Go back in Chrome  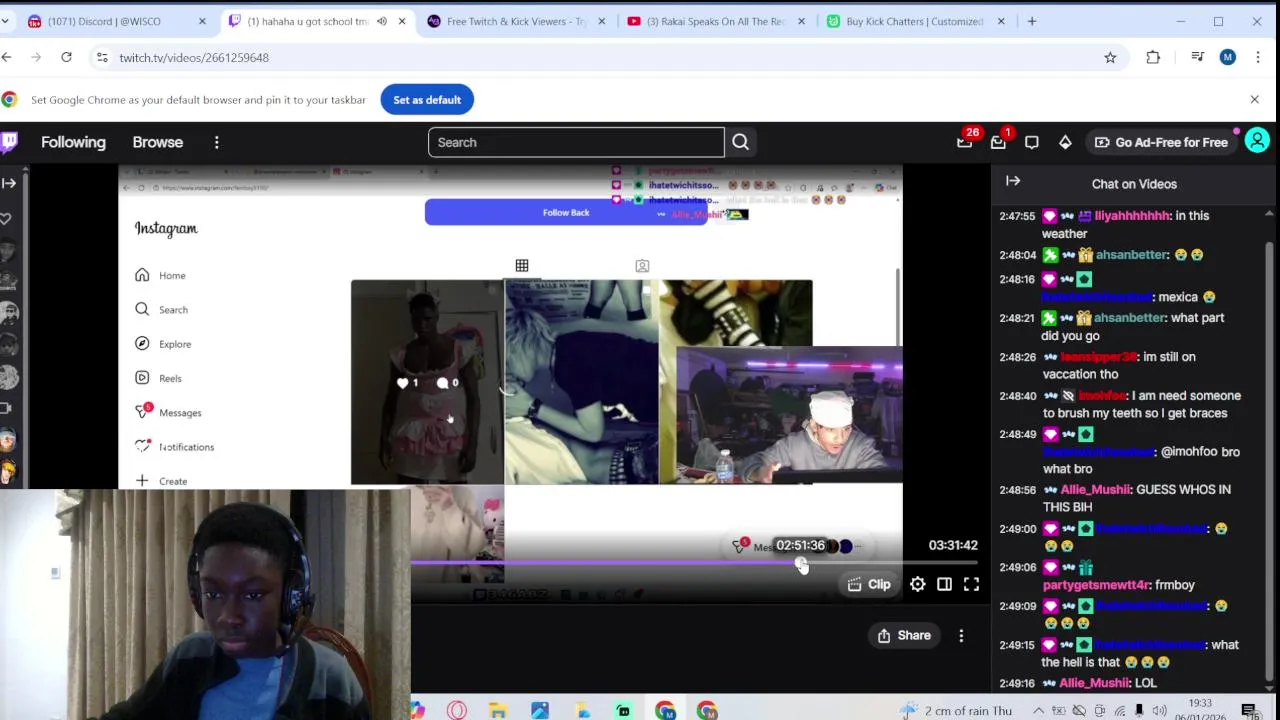pyautogui.click(x=7, y=57)
